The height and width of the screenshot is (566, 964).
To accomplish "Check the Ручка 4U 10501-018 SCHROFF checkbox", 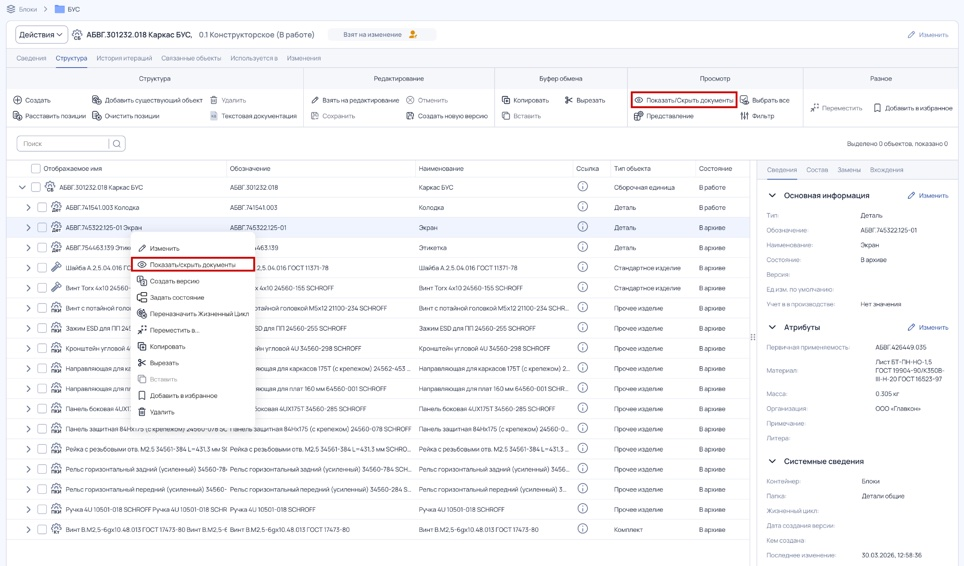I will pos(42,509).
